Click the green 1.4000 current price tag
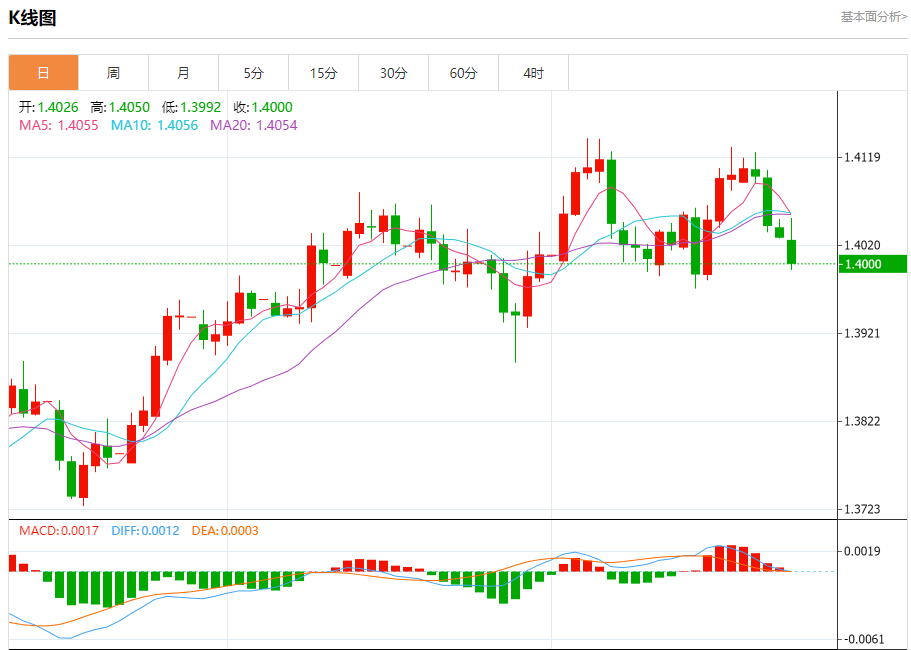 [872, 264]
